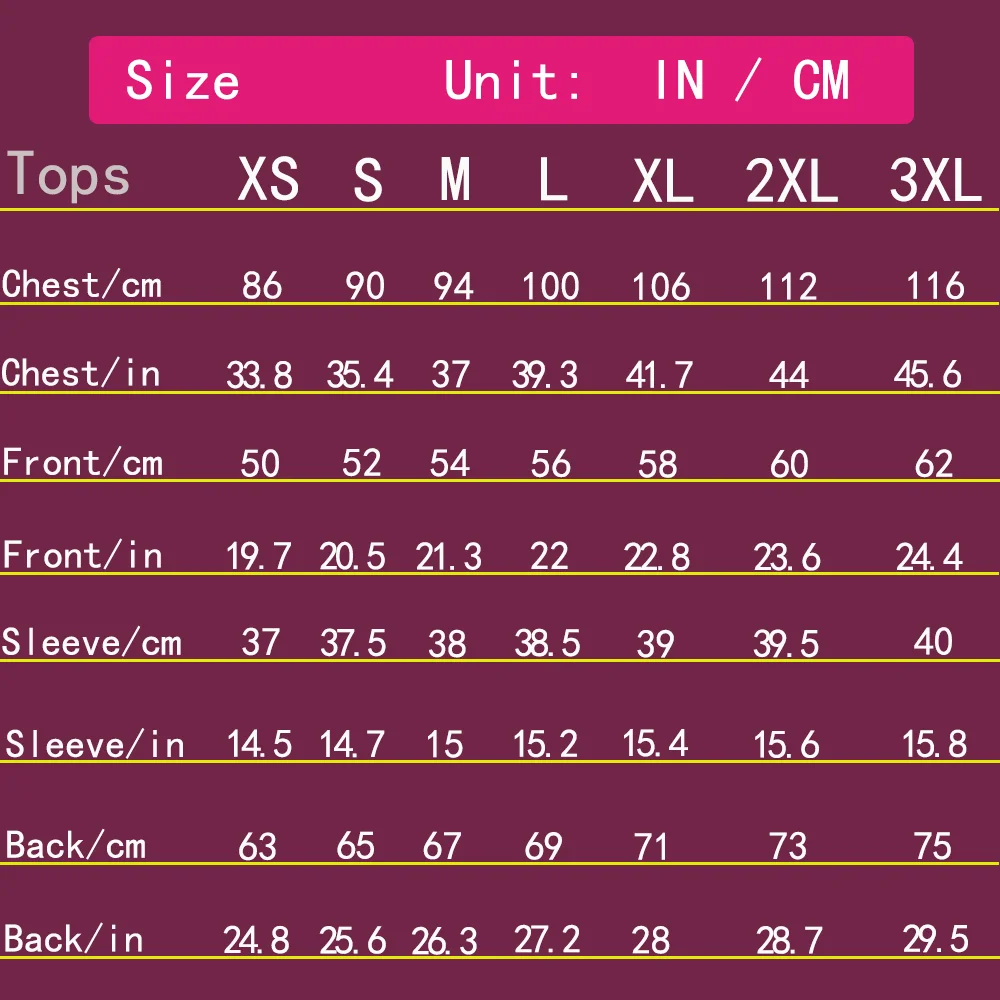
Task: Click the Front/in row label
Action: click(x=82, y=555)
